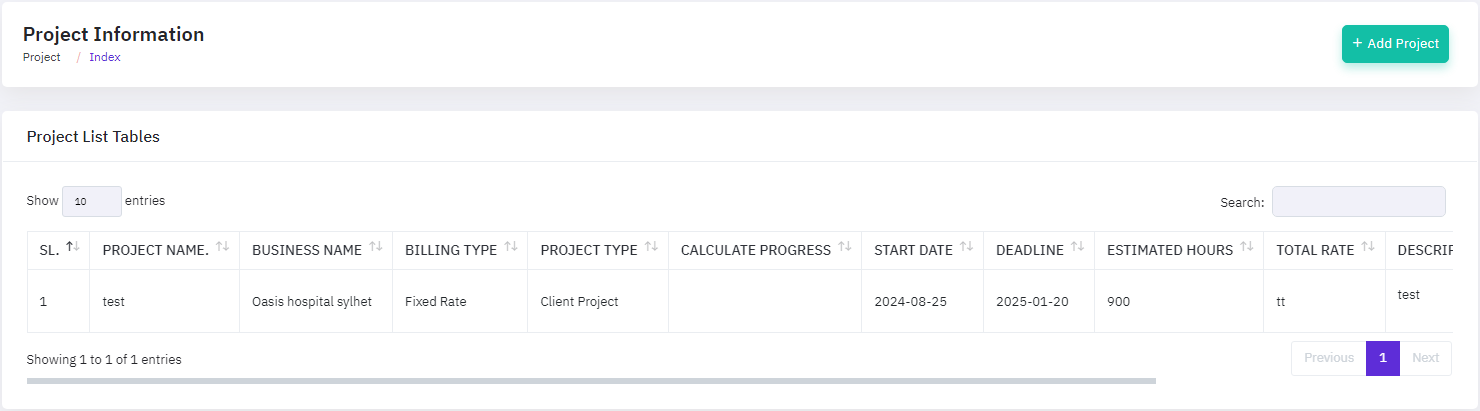Sort by Calculate Progress arrows
This screenshot has width=1480, height=411.
pyautogui.click(x=844, y=247)
